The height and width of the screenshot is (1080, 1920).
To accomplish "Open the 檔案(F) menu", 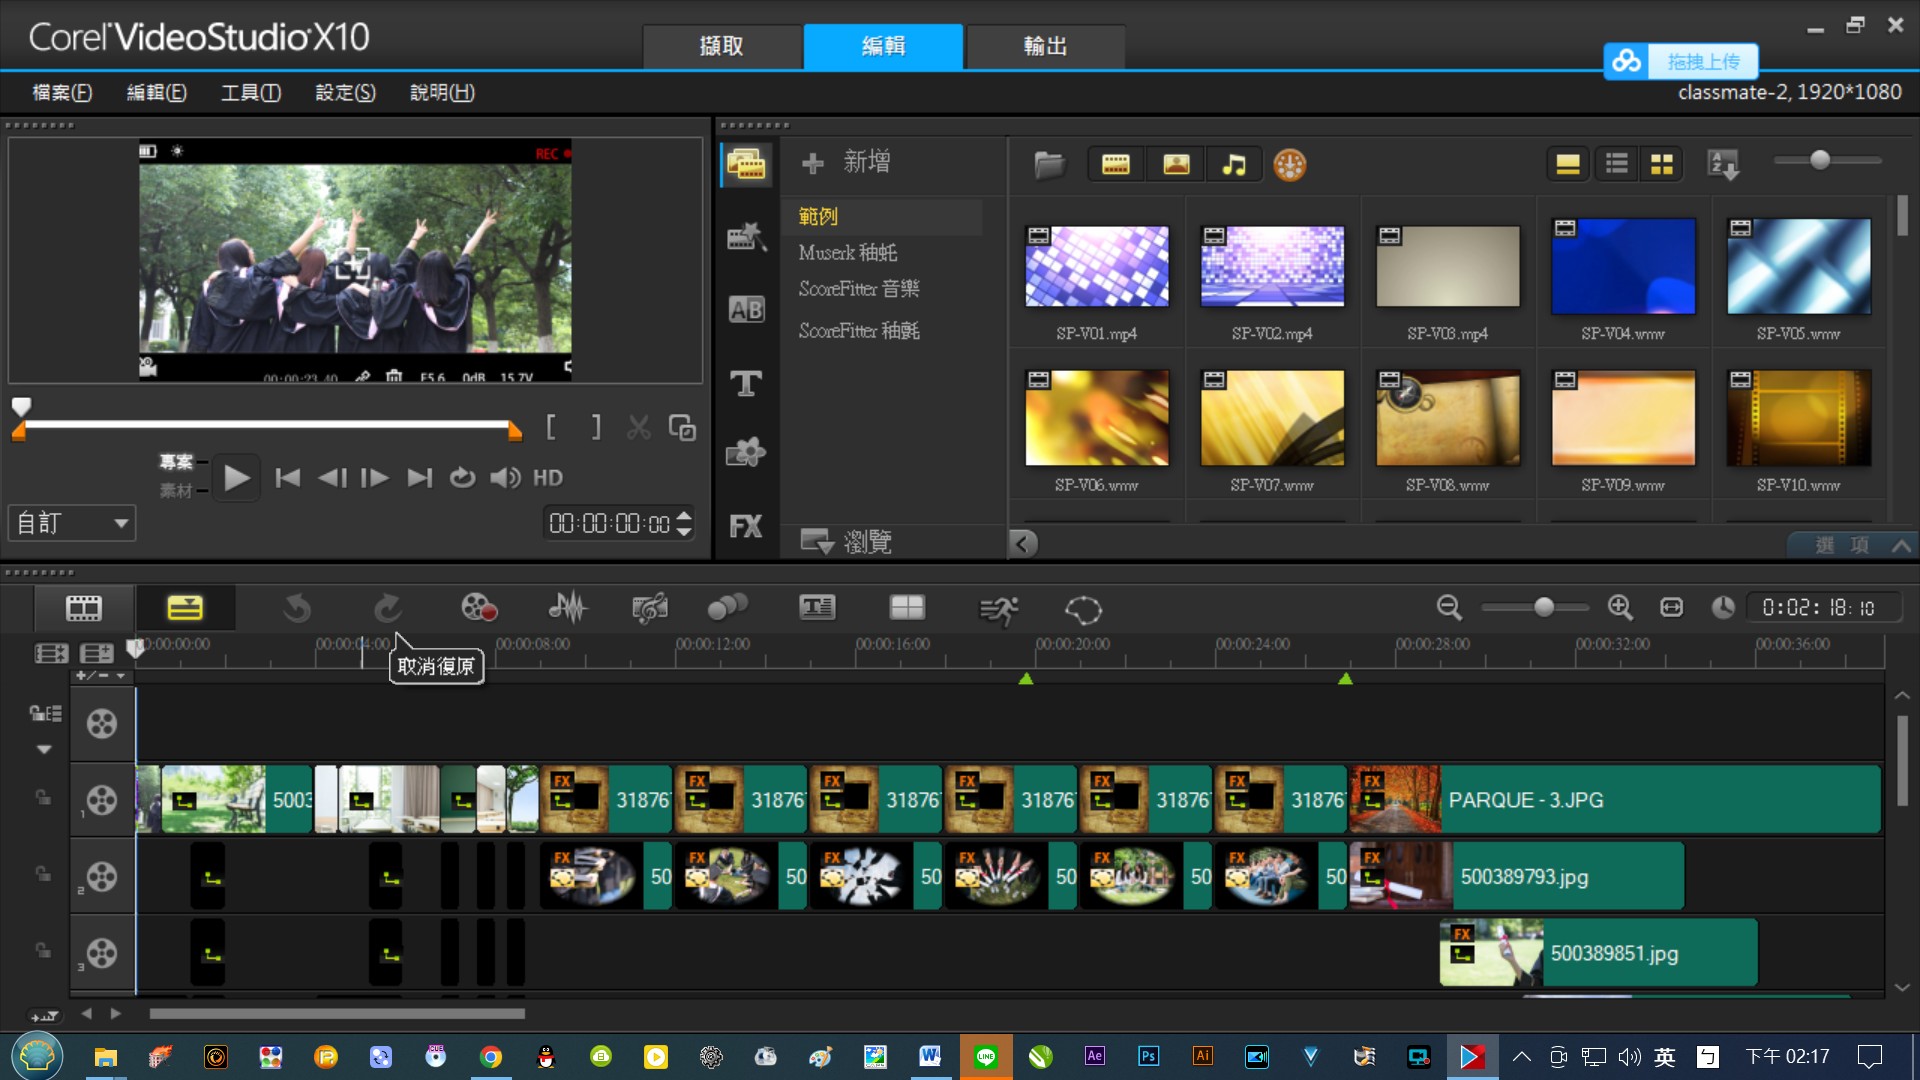I will [62, 92].
